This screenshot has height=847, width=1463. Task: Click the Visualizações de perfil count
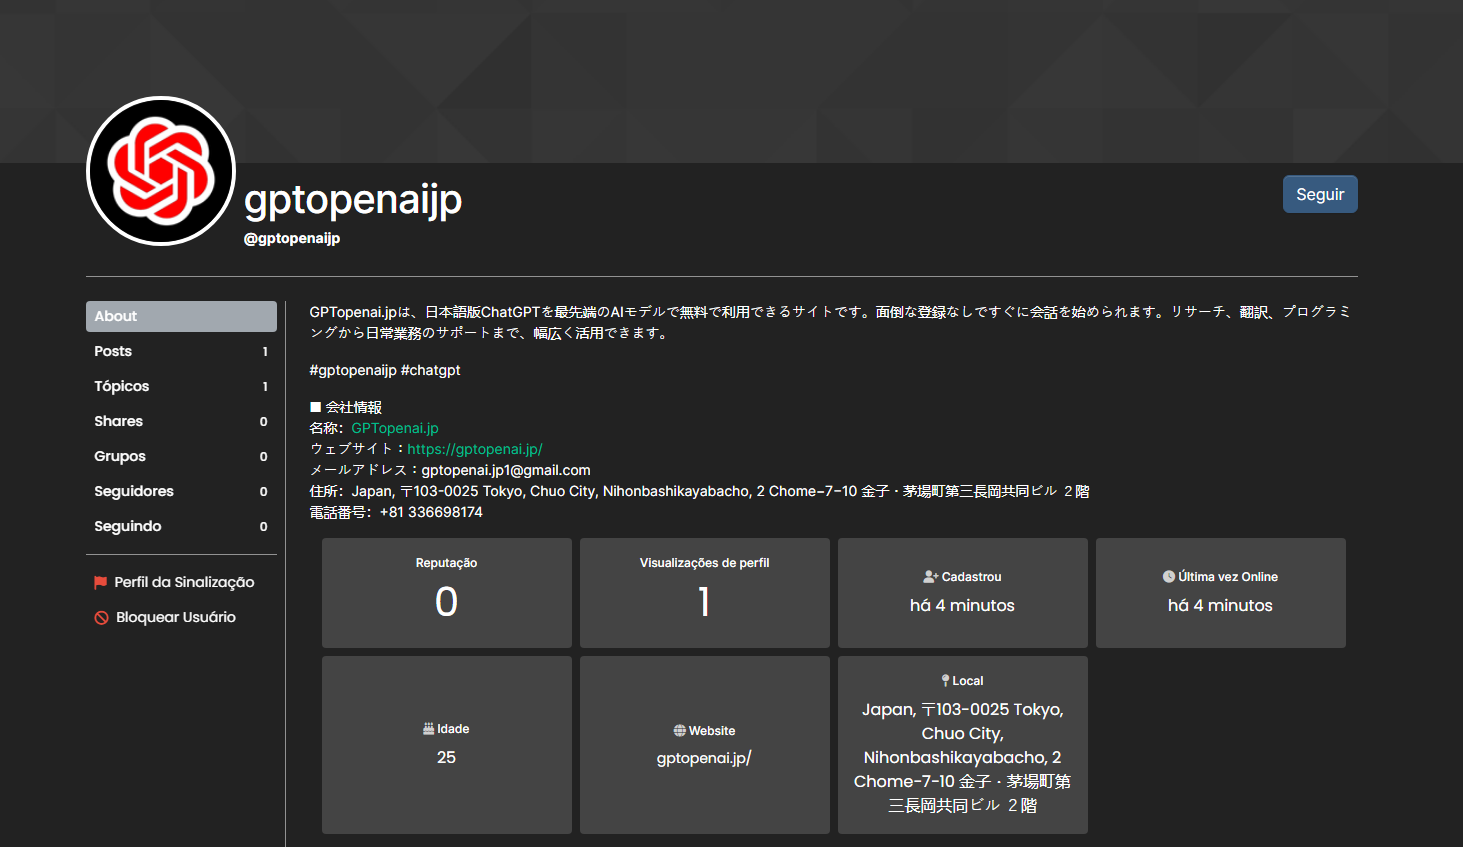(x=704, y=602)
